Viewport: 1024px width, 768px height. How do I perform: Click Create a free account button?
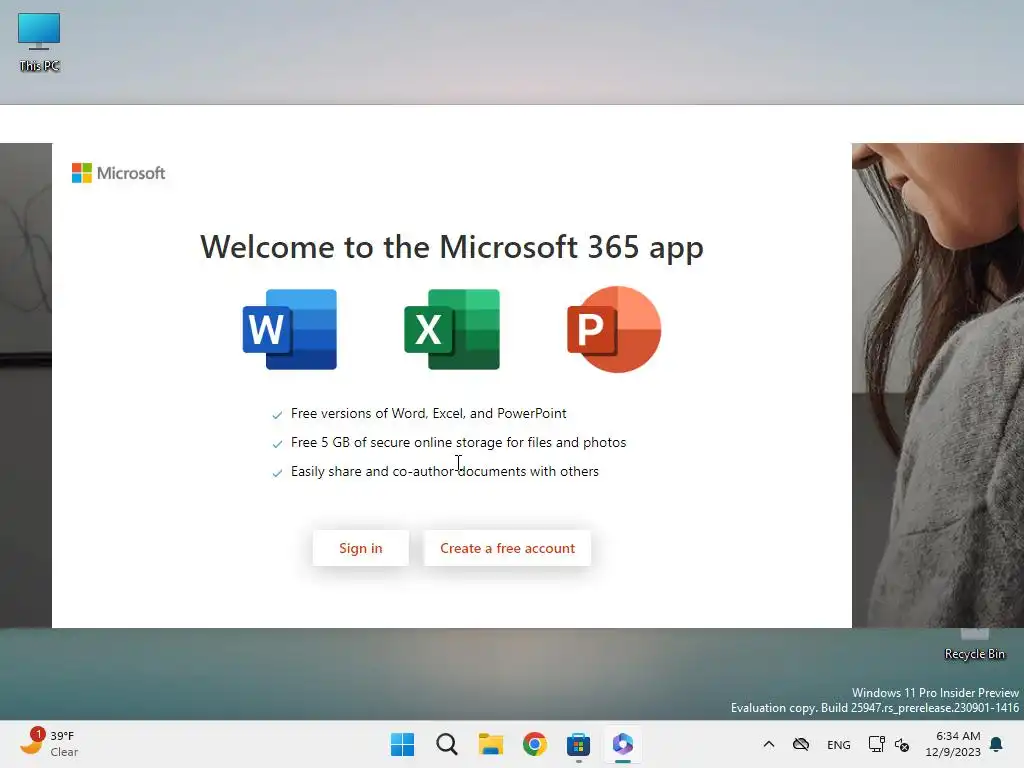pos(507,548)
